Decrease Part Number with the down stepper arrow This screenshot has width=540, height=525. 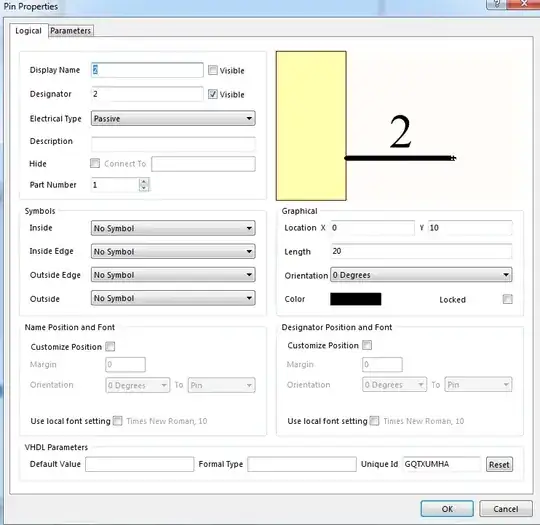coord(144,188)
